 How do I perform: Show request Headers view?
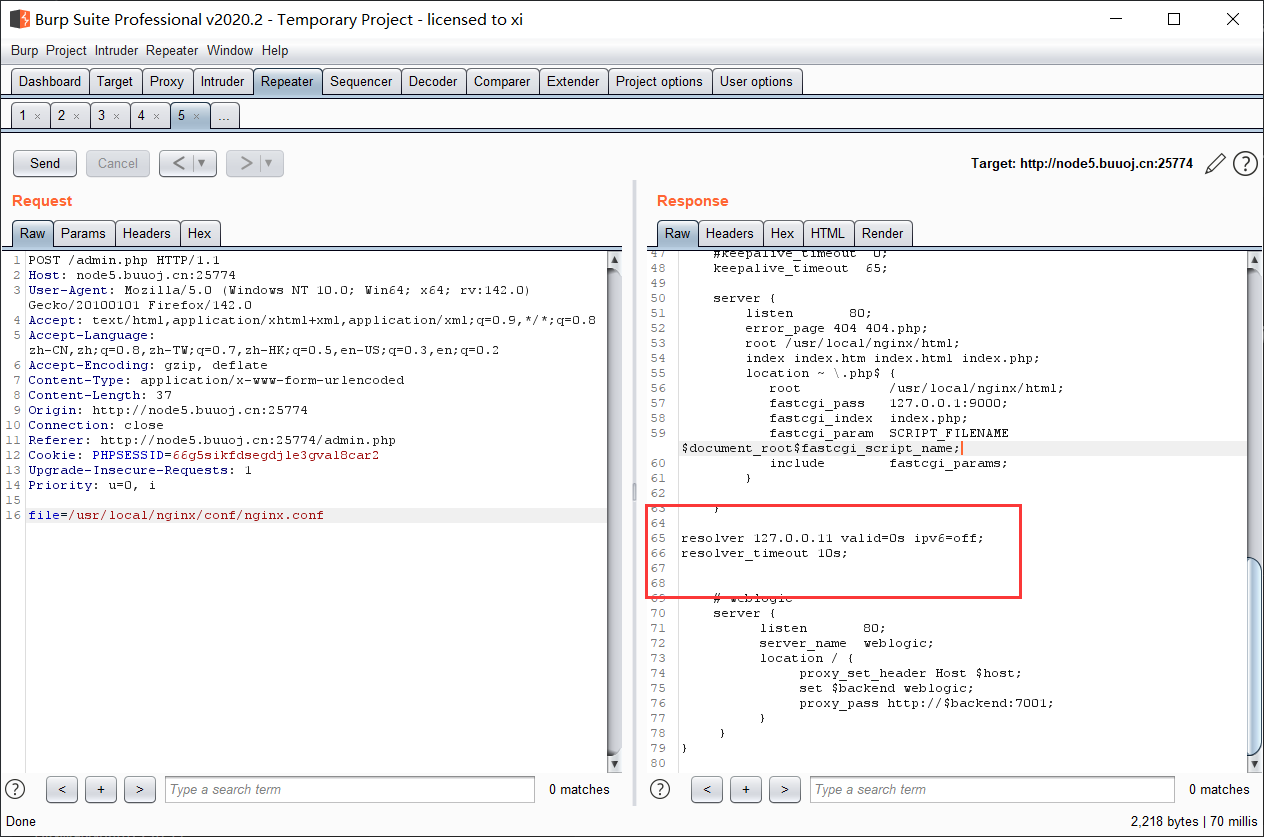147,233
